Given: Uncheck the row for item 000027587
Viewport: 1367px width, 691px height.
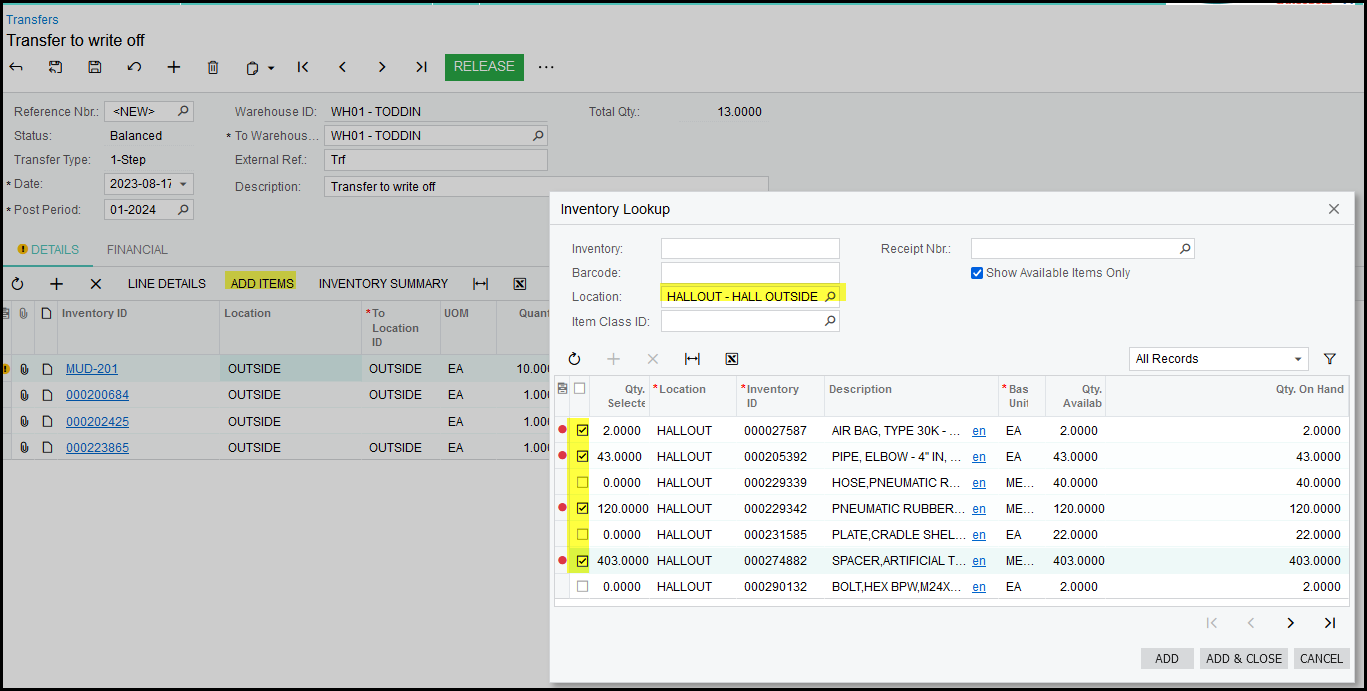Looking at the screenshot, I should pos(583,431).
